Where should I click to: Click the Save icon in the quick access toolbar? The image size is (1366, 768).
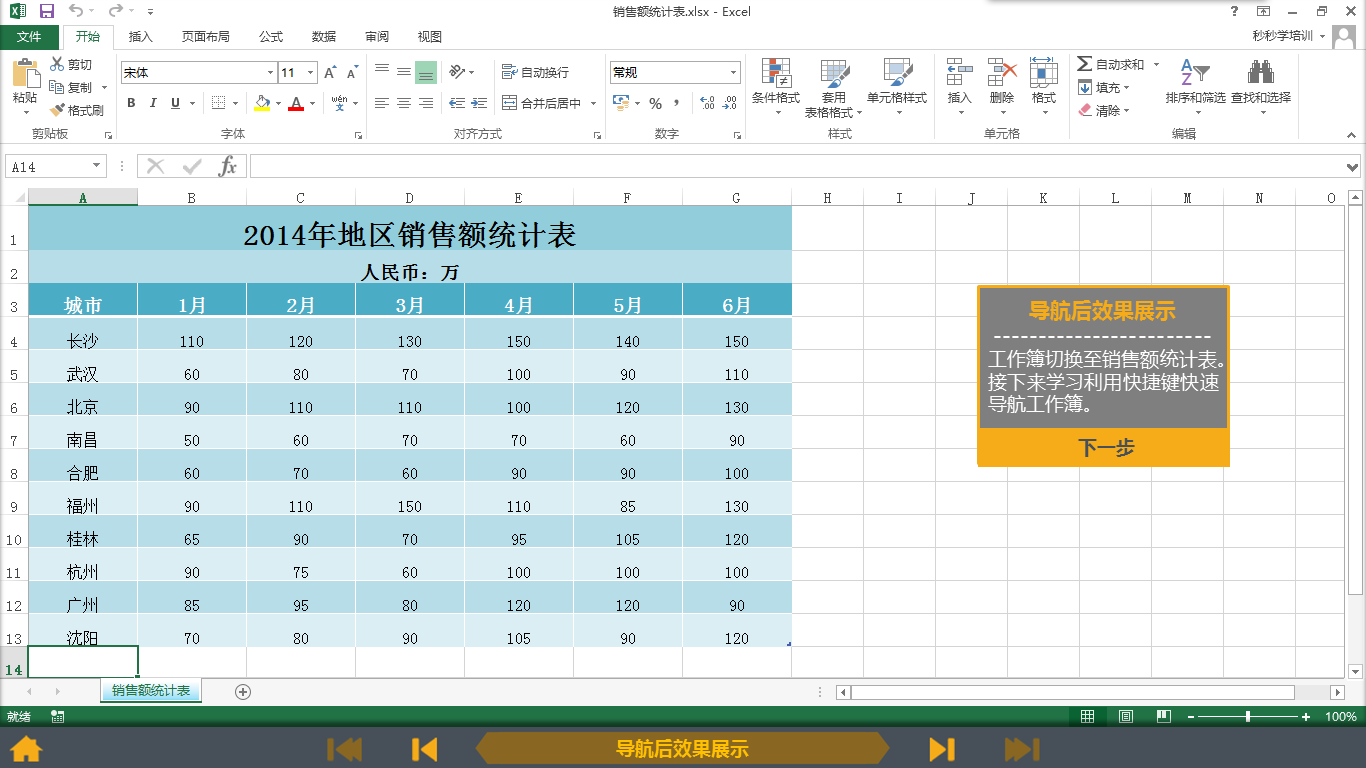(x=47, y=11)
